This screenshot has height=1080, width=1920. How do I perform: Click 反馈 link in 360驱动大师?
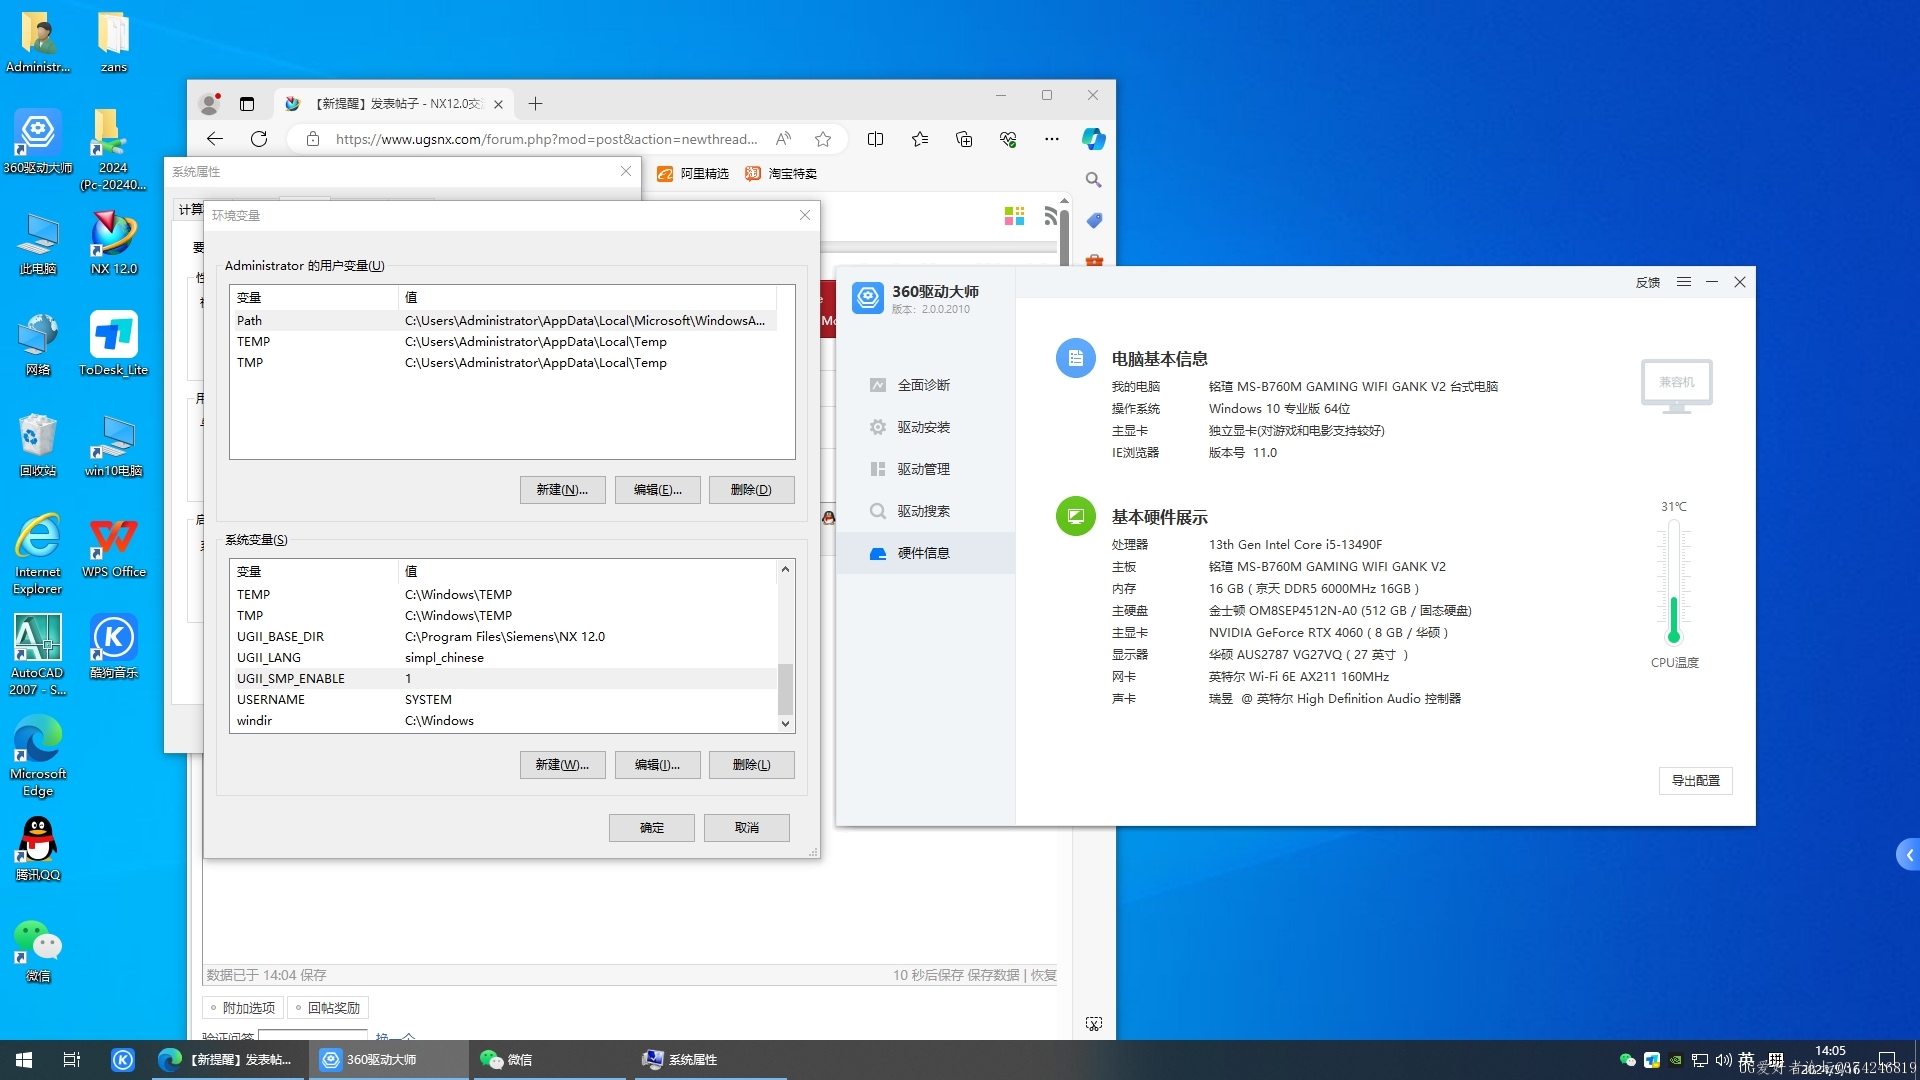click(1648, 283)
